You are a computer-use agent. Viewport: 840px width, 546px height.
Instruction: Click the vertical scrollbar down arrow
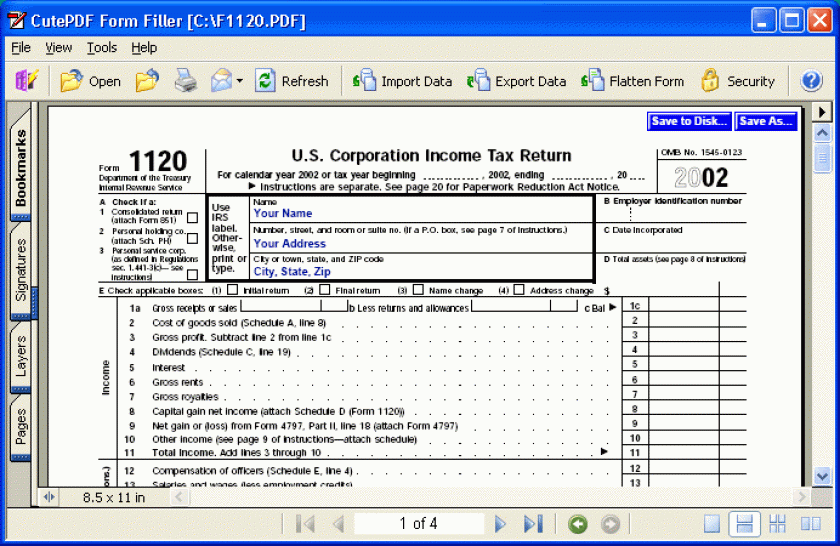(x=822, y=475)
